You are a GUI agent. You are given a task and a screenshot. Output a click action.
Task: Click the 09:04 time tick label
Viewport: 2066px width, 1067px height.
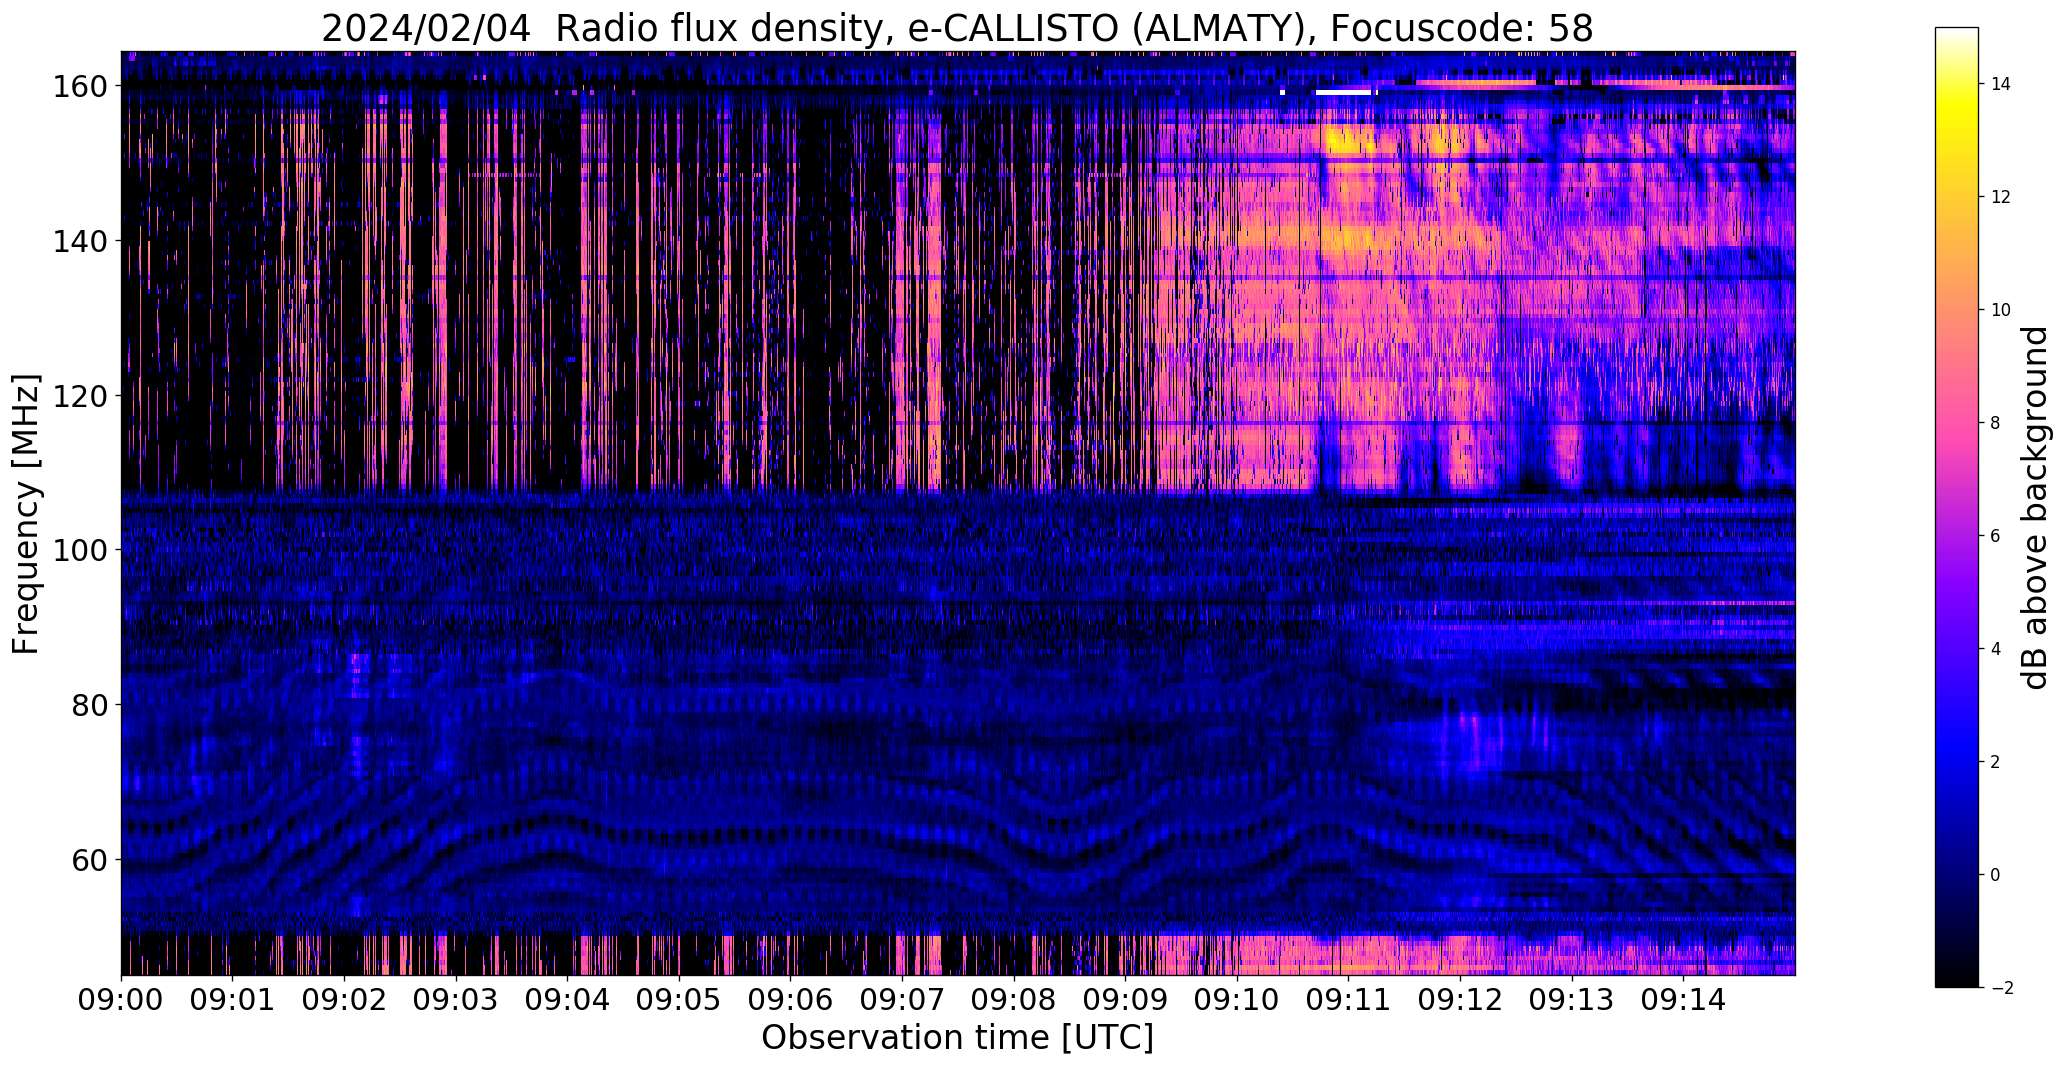(567, 999)
